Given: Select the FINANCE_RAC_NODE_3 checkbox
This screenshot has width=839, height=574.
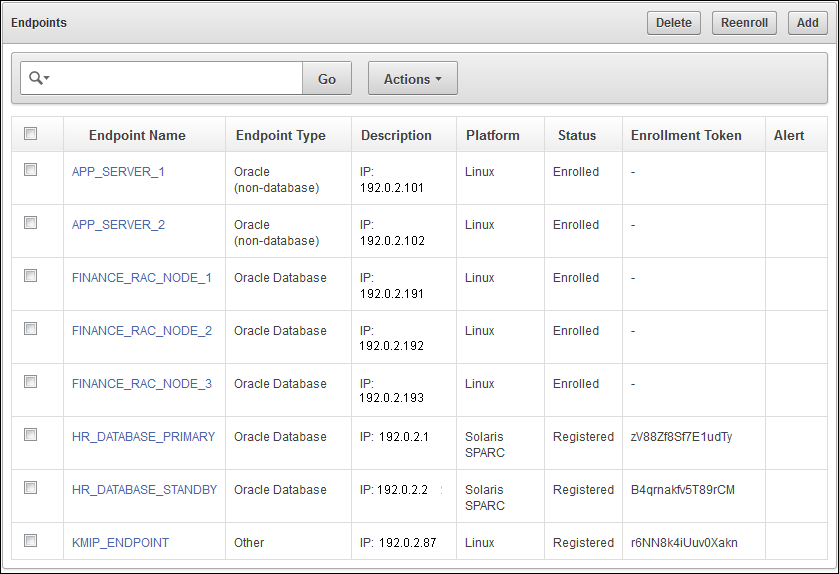Looking at the screenshot, I should pyautogui.click(x=30, y=381).
